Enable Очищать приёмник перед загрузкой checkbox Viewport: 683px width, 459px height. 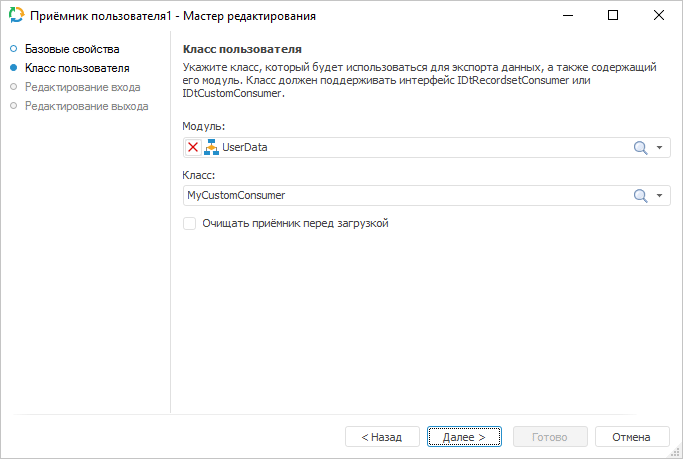[190, 224]
